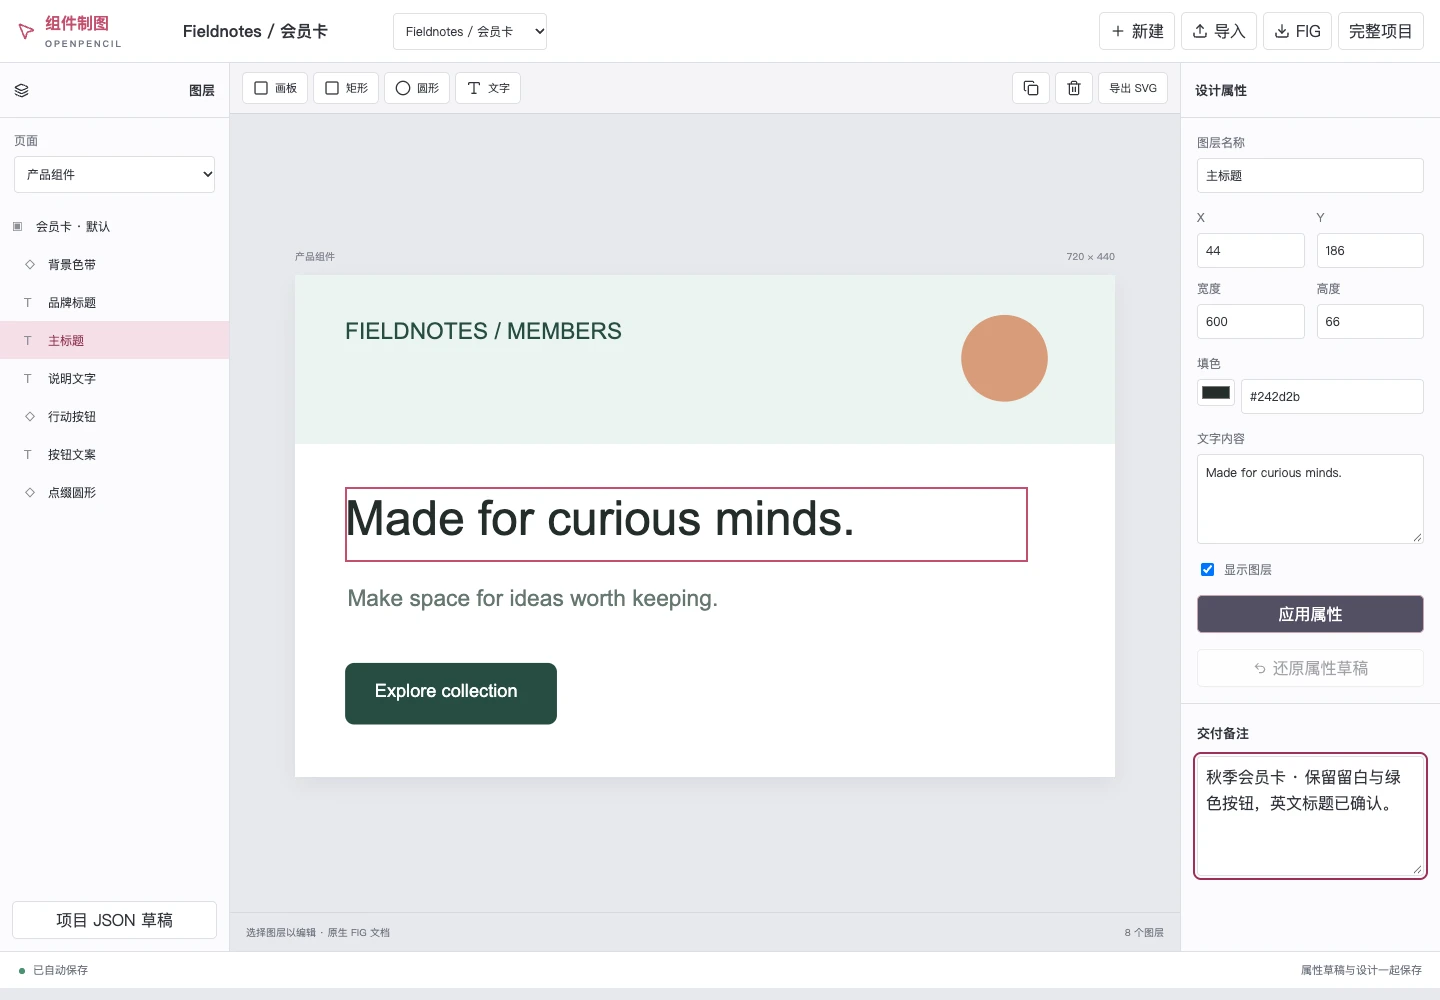This screenshot has height=1000, width=1440.
Task: Click the Y position field
Action: click(1370, 250)
